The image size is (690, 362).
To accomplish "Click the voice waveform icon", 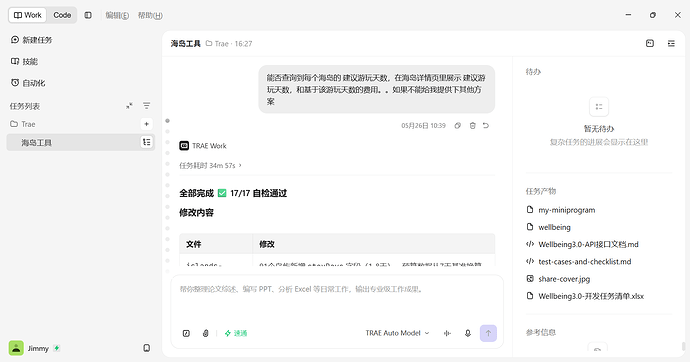I will click(x=447, y=333).
